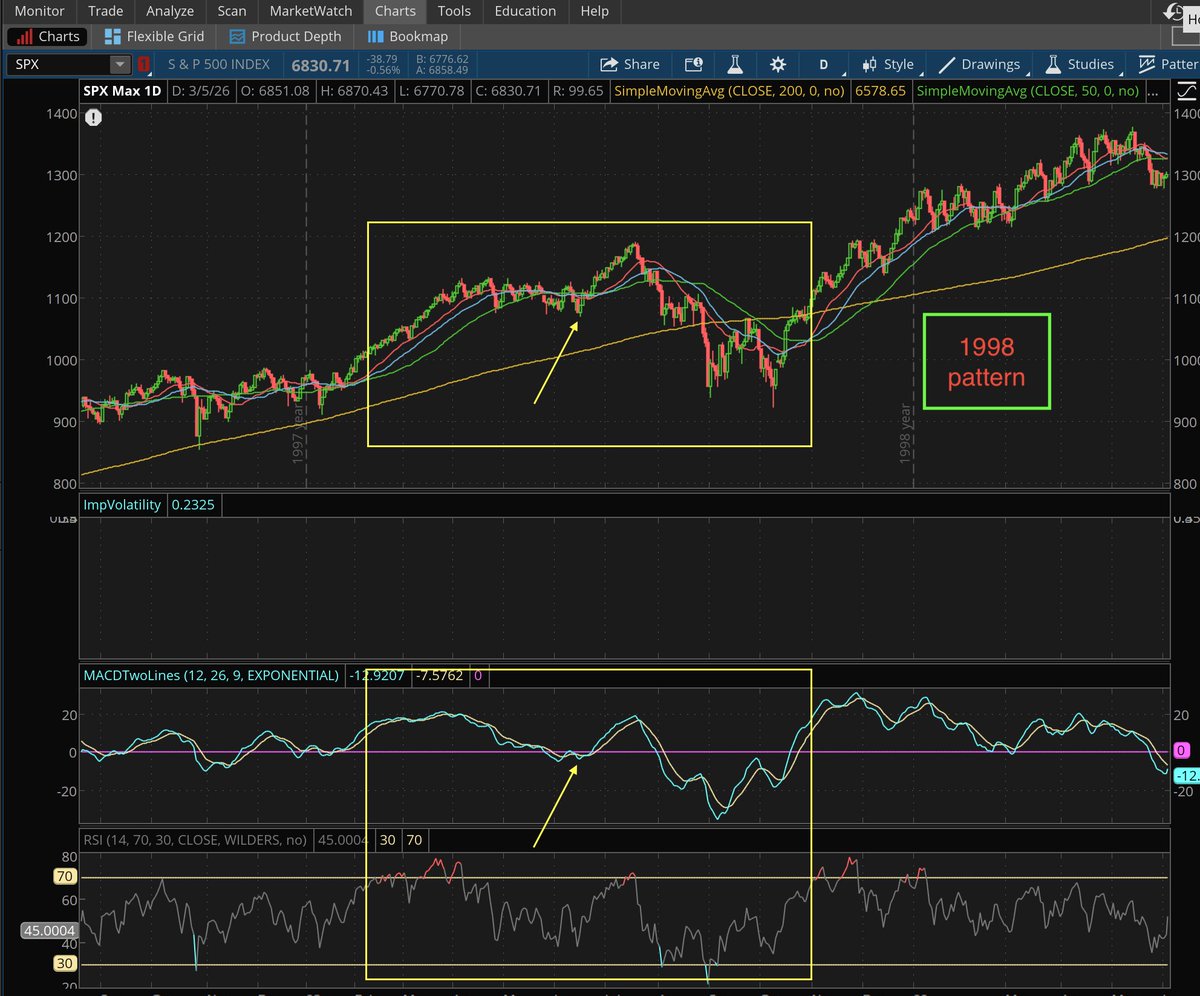Click the Share chart button
Viewport: 1200px width, 996px height.
coord(630,64)
